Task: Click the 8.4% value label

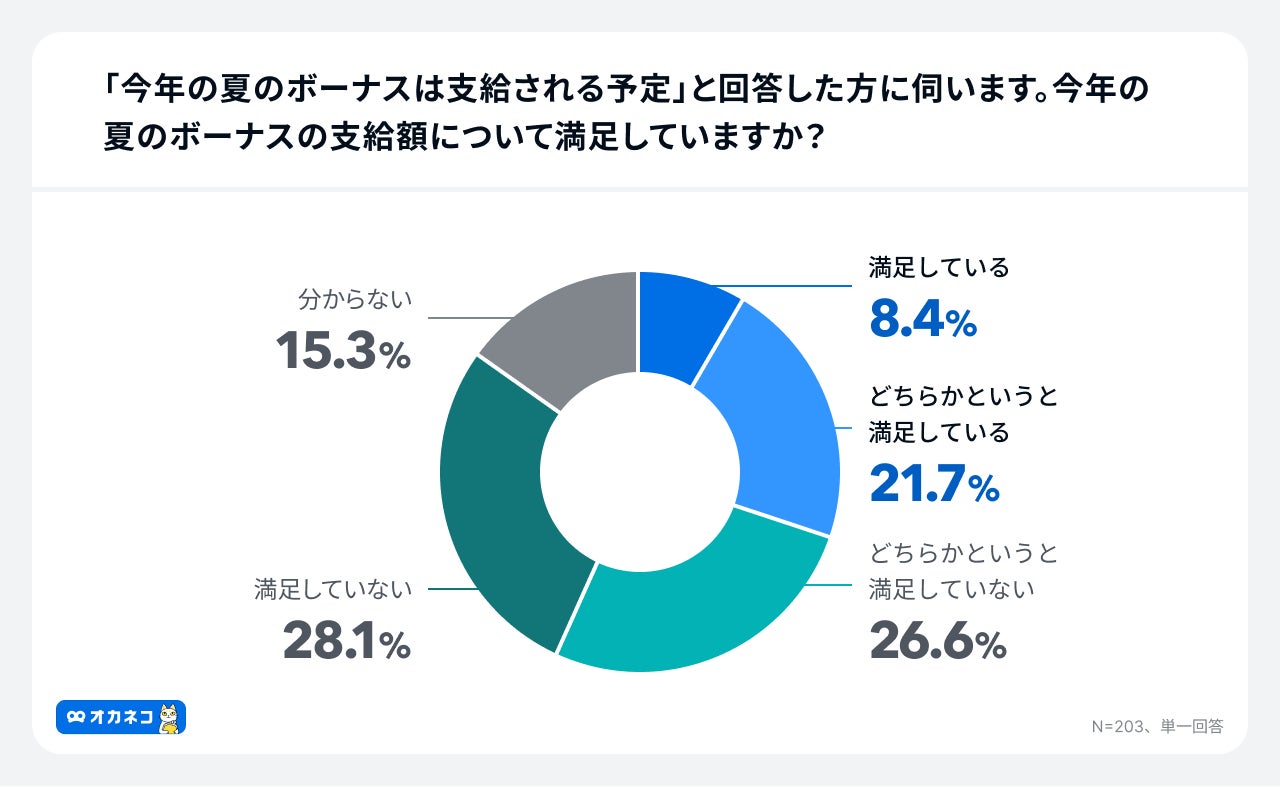Action: (923, 320)
